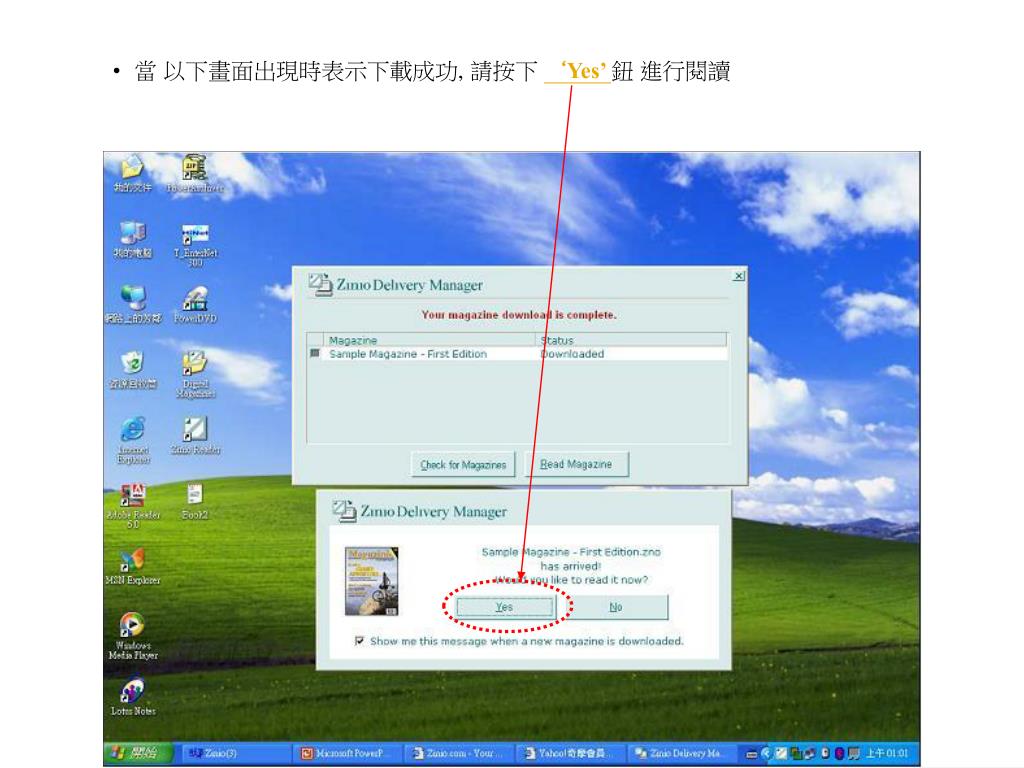This screenshot has height=768, width=1024.
Task: Click the Check for Magazines button
Action: tap(463, 464)
